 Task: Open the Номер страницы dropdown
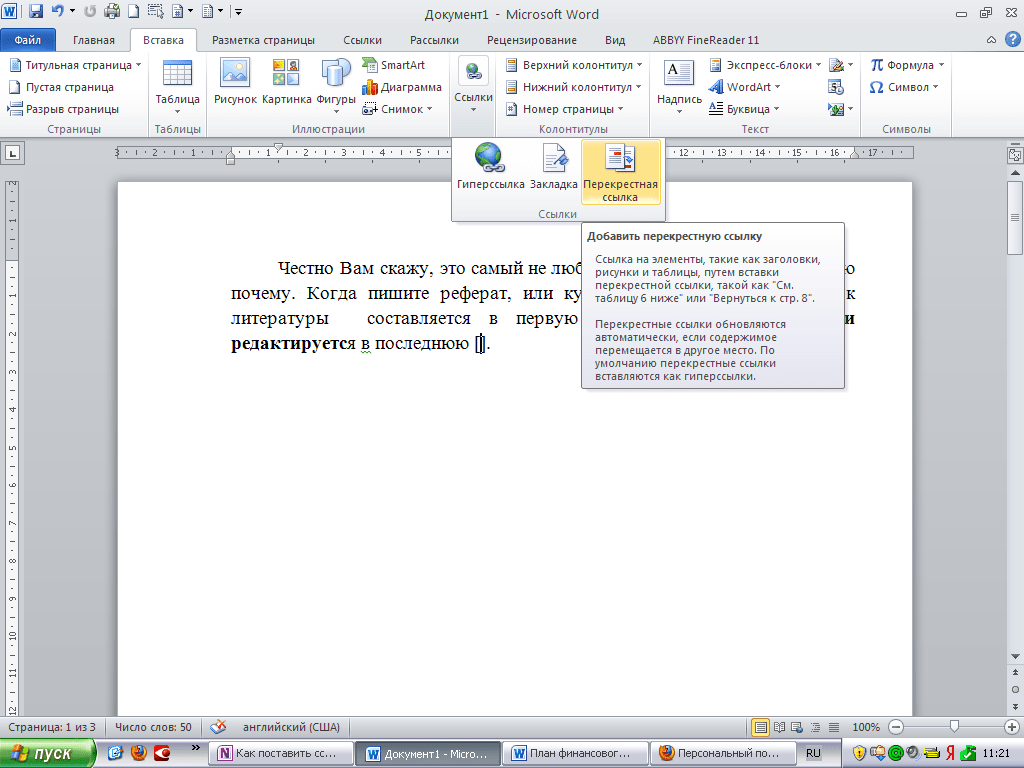pos(564,109)
